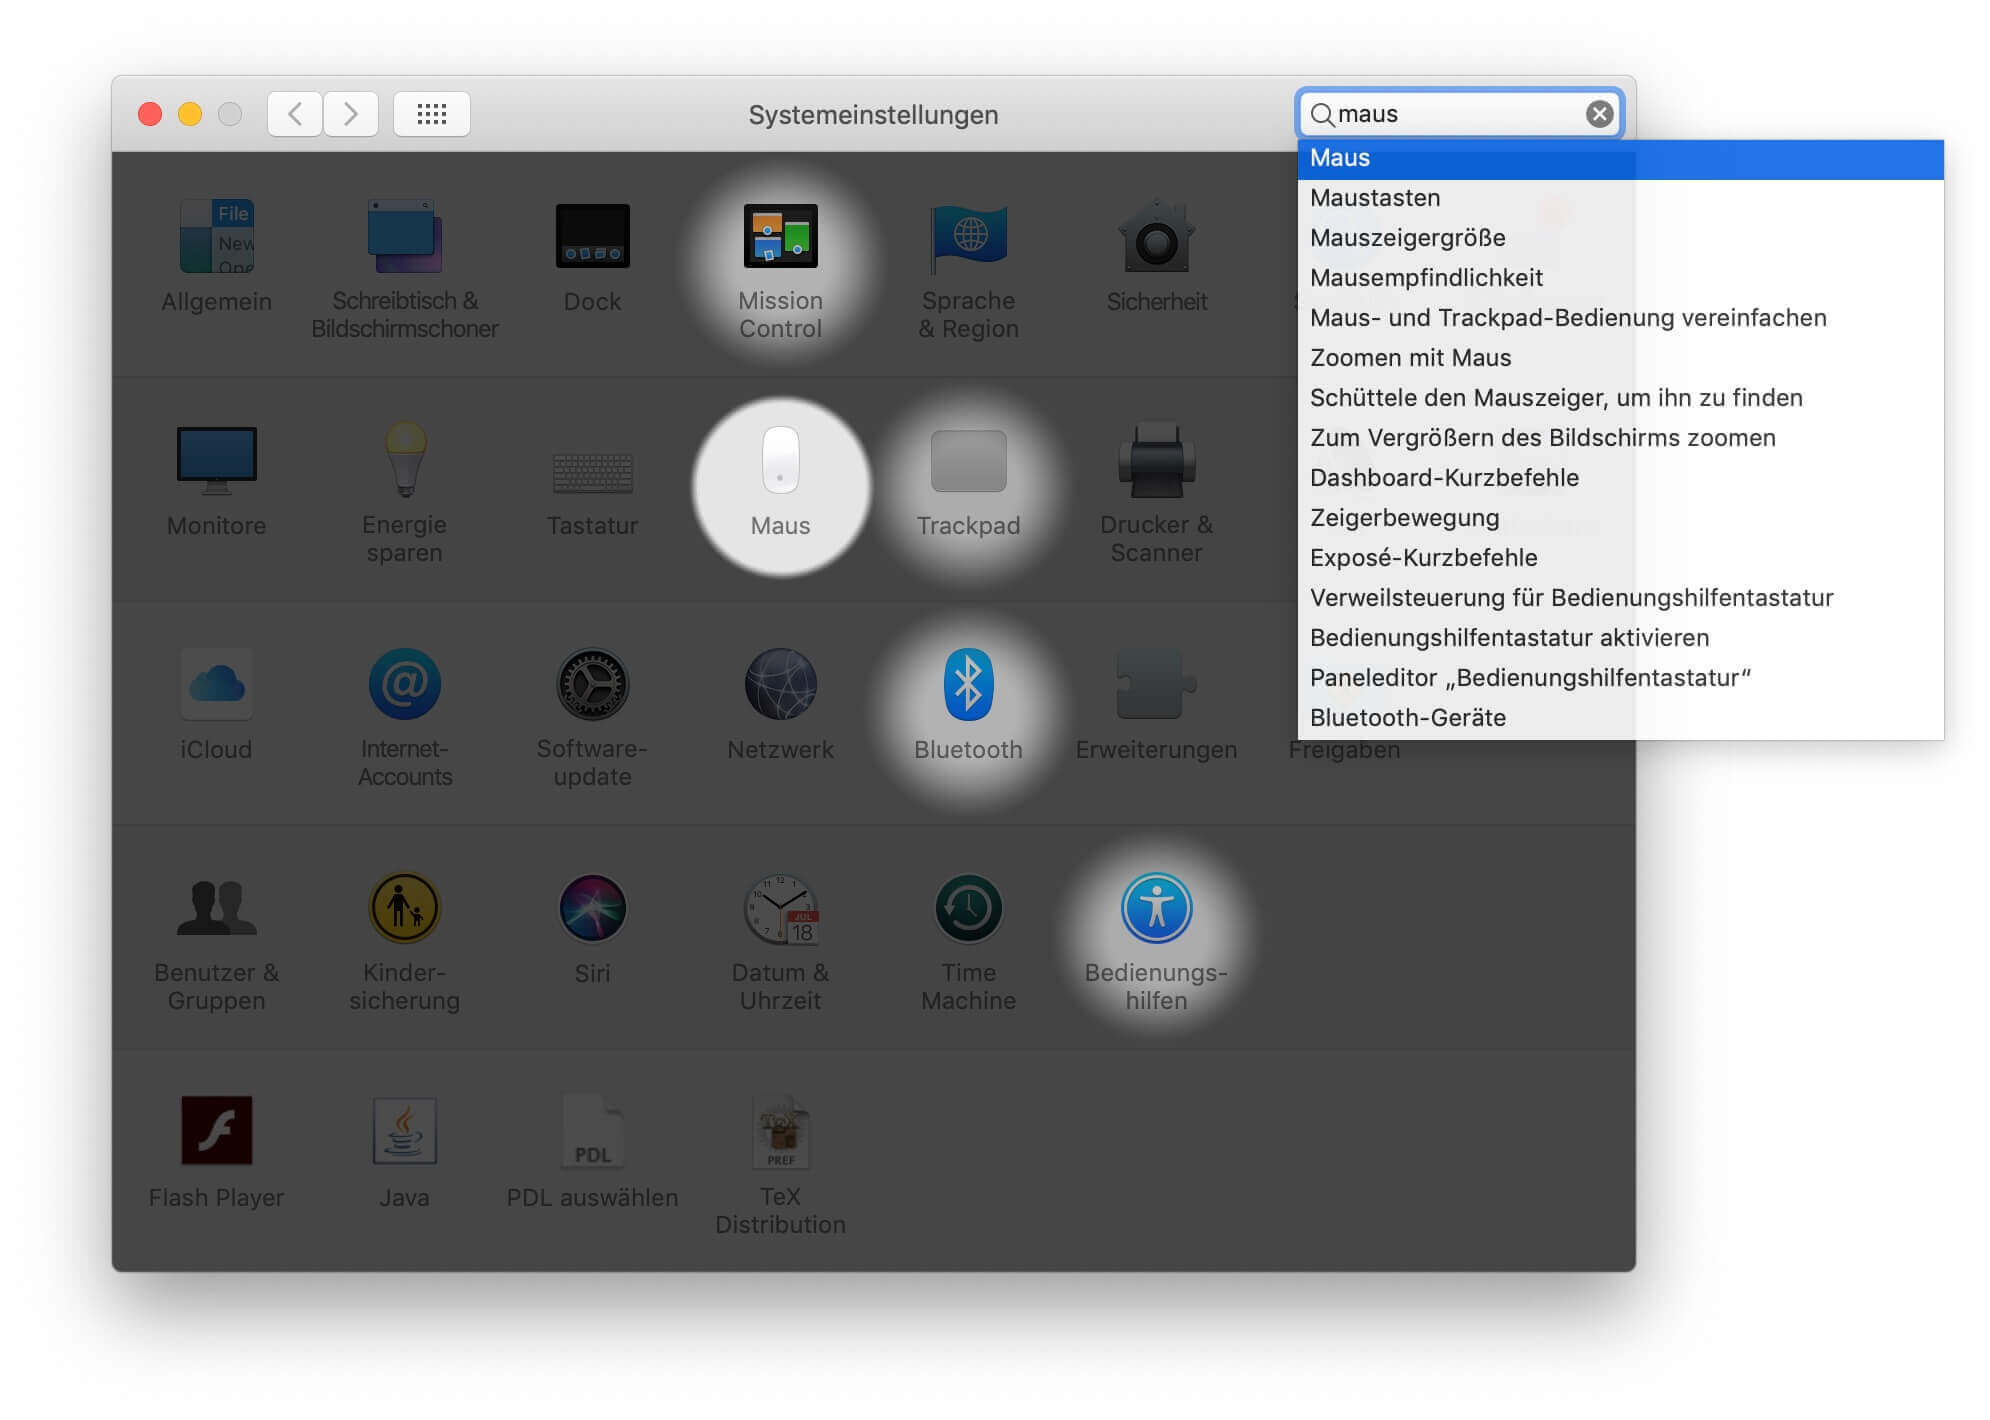Click the show all grid button

(431, 114)
